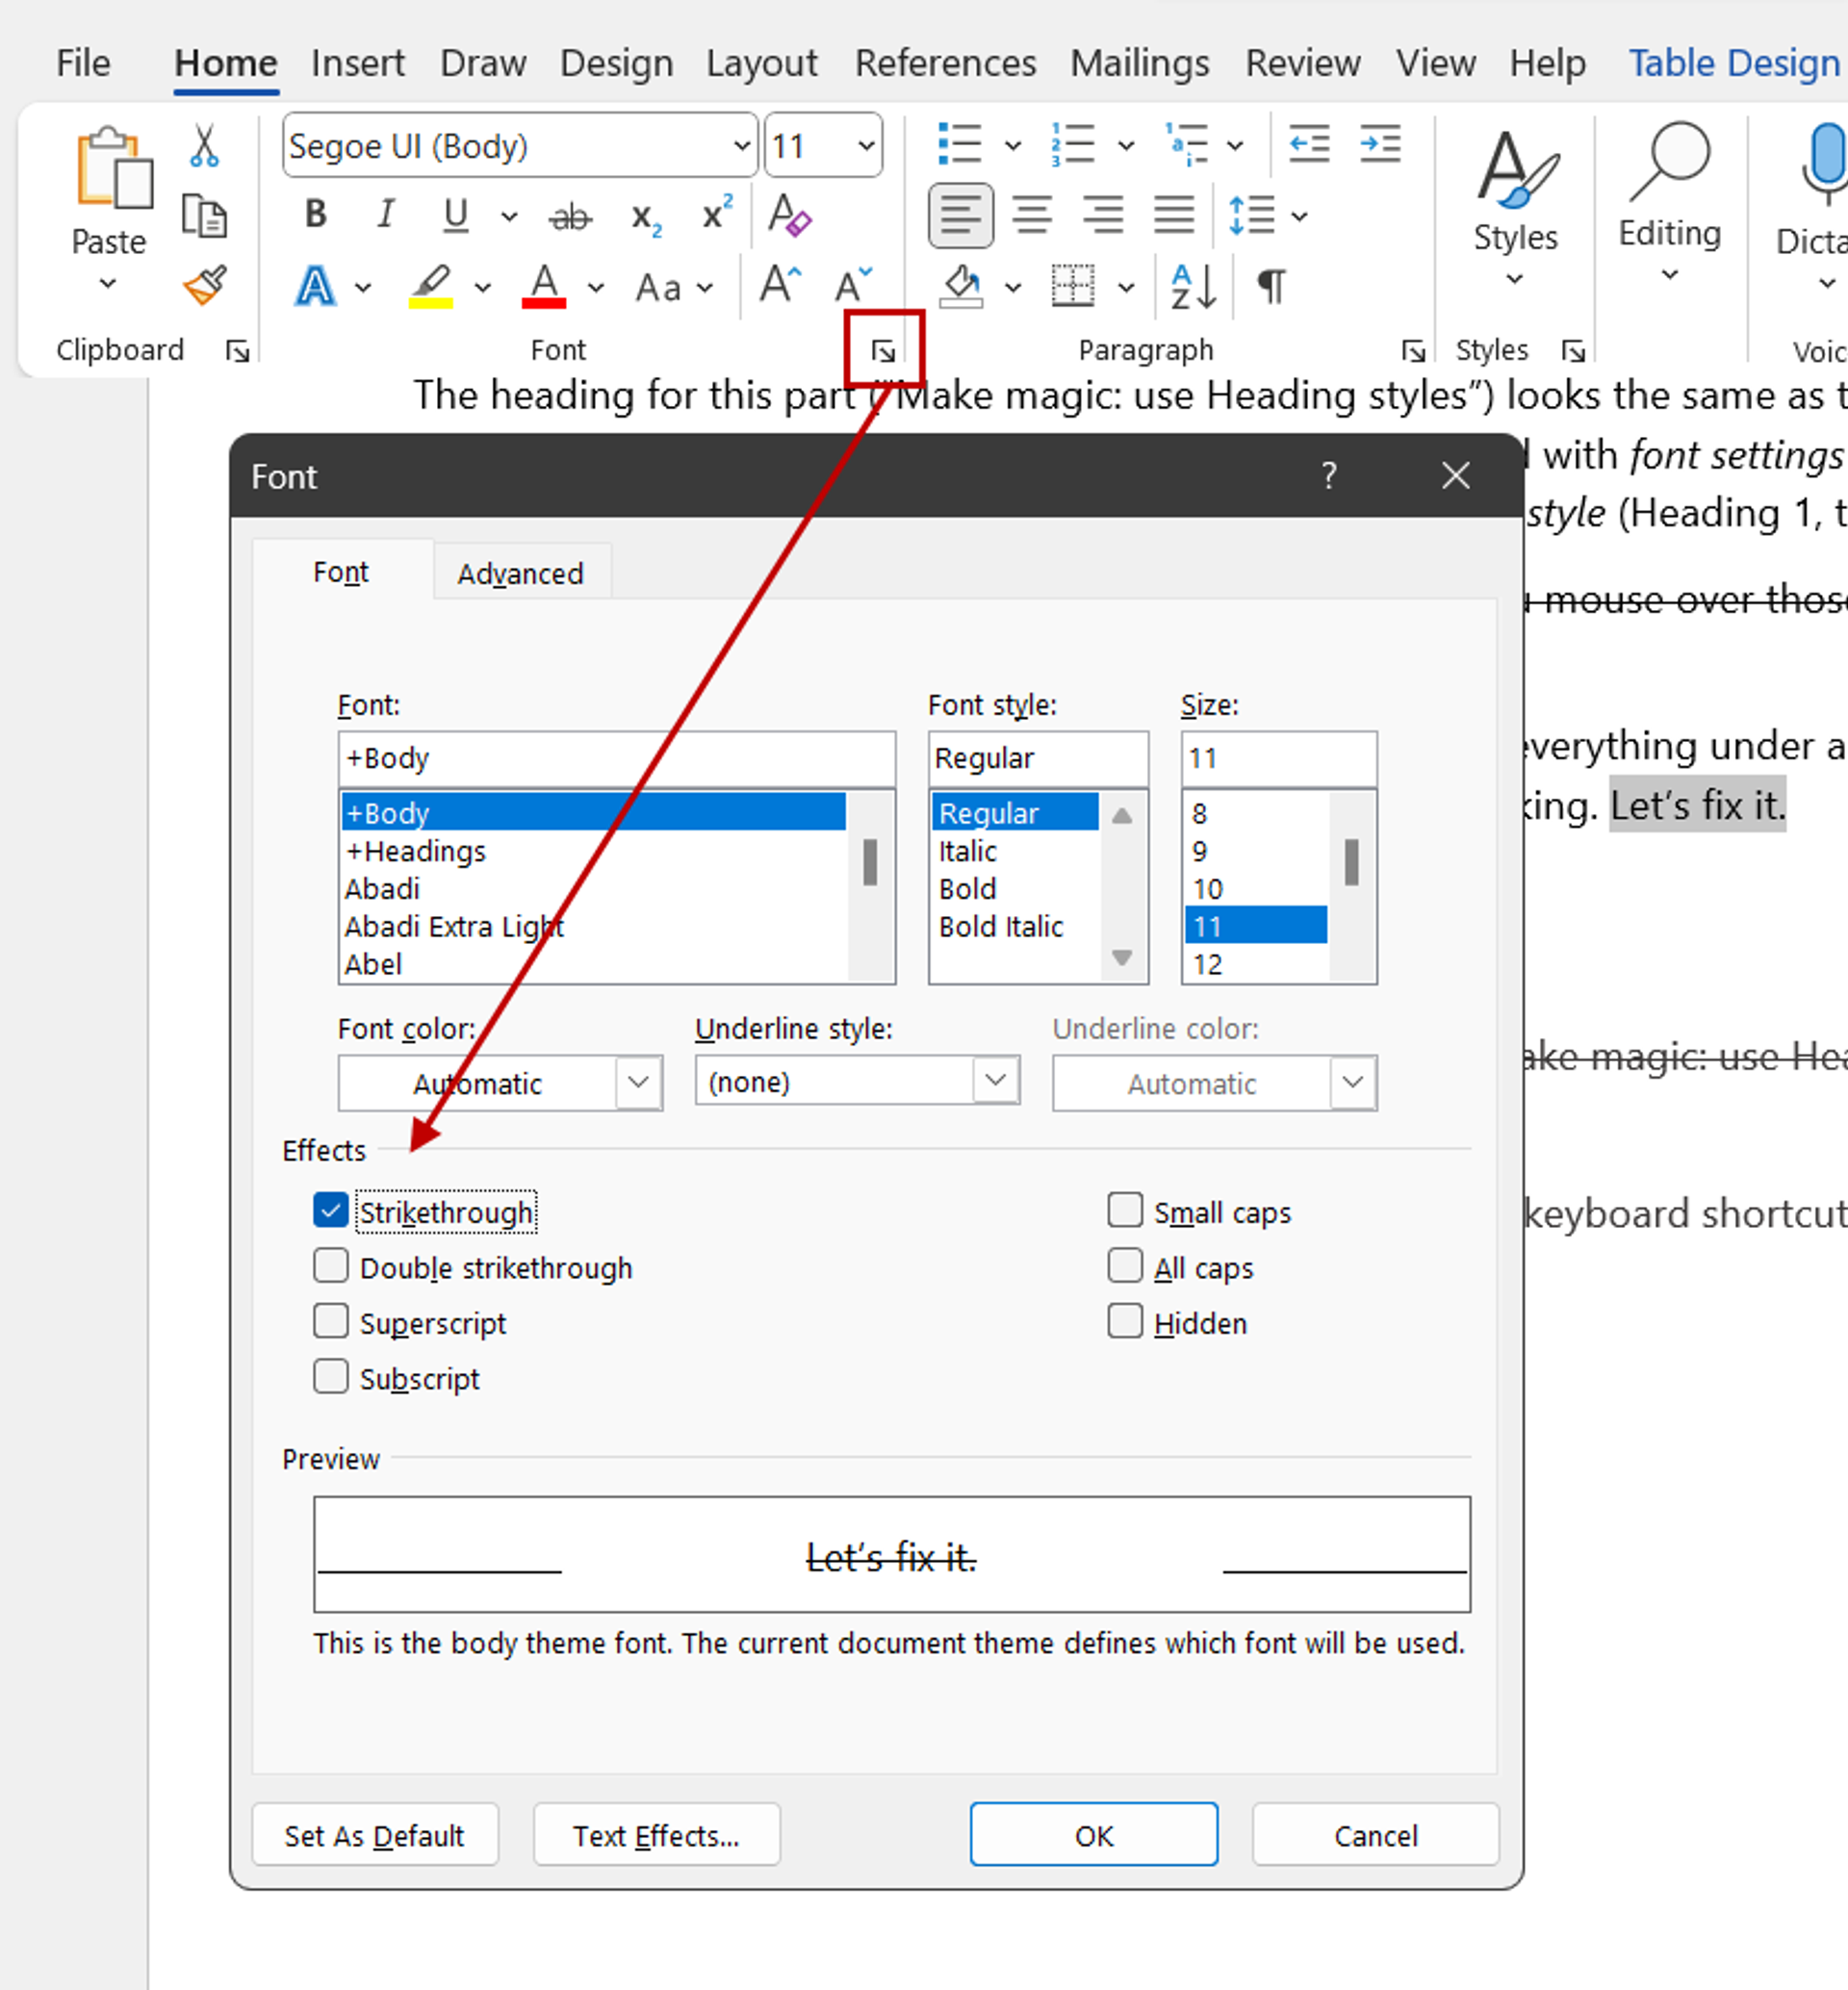Click the Multilevel List icon
Image resolution: width=1848 pixels, height=1990 pixels.
click(x=1186, y=144)
